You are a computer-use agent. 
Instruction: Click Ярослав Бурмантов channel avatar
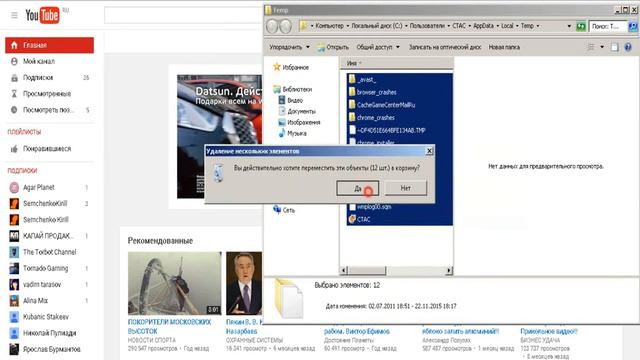point(14,349)
